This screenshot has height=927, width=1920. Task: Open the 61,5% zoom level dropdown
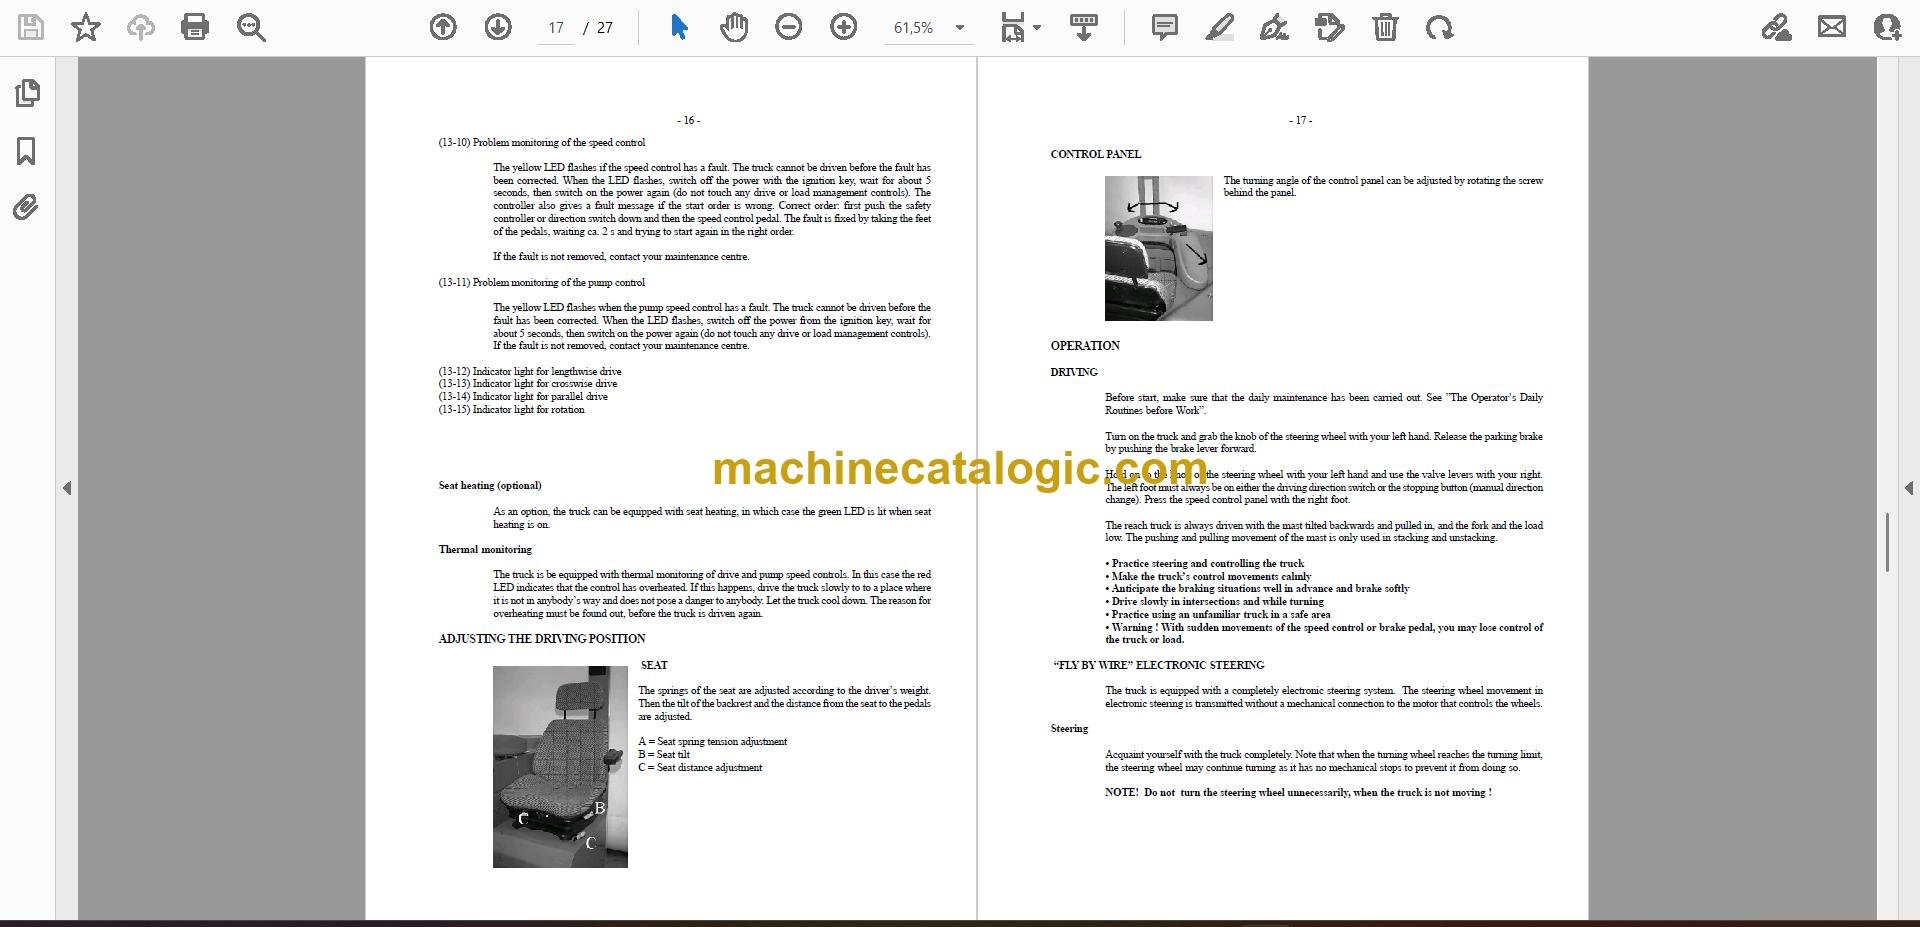[929, 28]
